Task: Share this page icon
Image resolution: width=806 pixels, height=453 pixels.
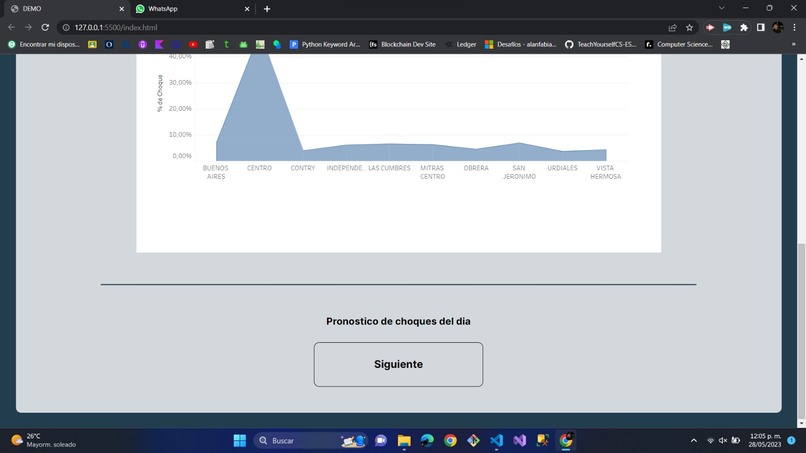Action: pos(672,27)
